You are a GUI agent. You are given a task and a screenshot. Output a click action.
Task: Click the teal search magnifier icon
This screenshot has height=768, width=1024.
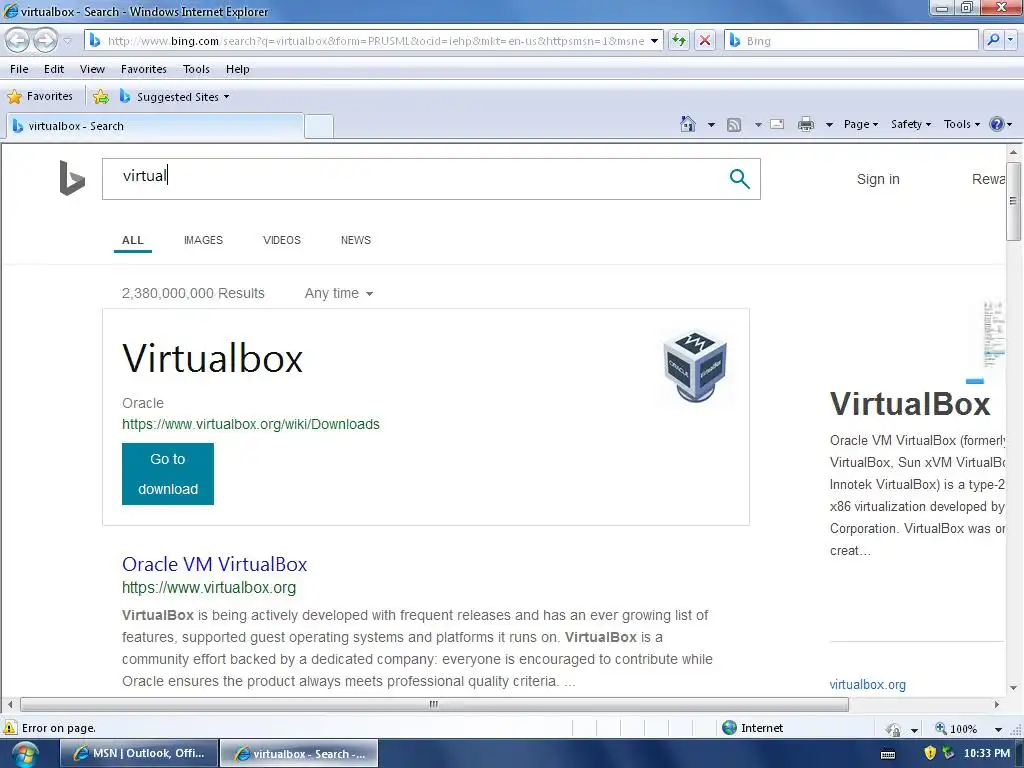[739, 178]
